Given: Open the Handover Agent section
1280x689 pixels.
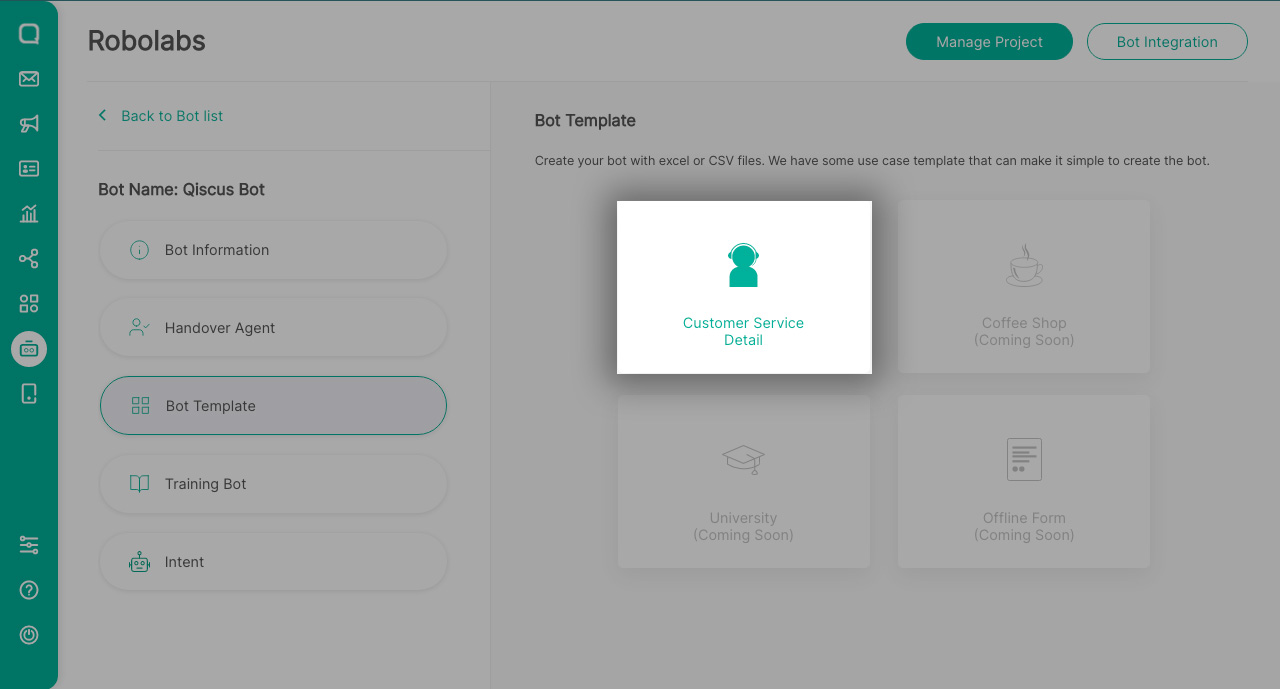Looking at the screenshot, I should [x=272, y=327].
